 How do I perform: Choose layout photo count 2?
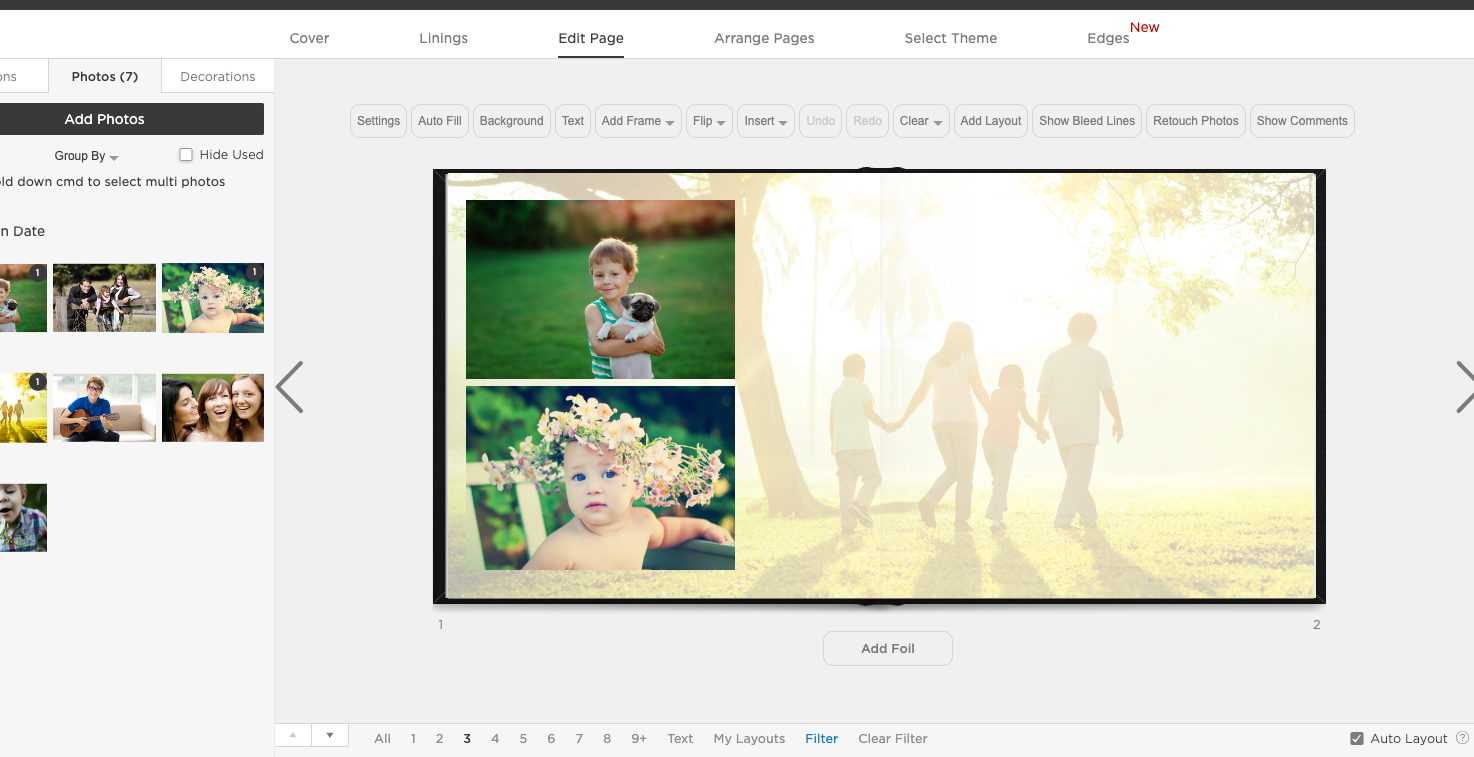[x=439, y=739]
